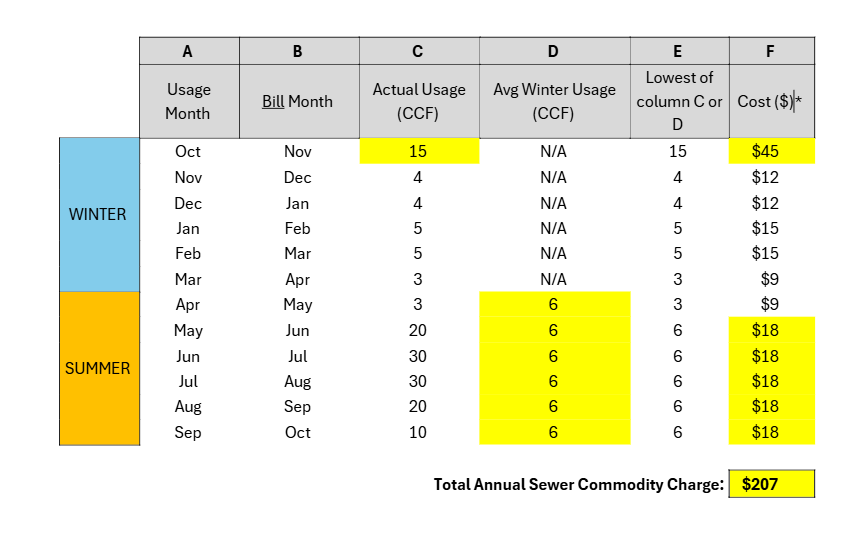Select the $207 total charge cell

coord(771,484)
